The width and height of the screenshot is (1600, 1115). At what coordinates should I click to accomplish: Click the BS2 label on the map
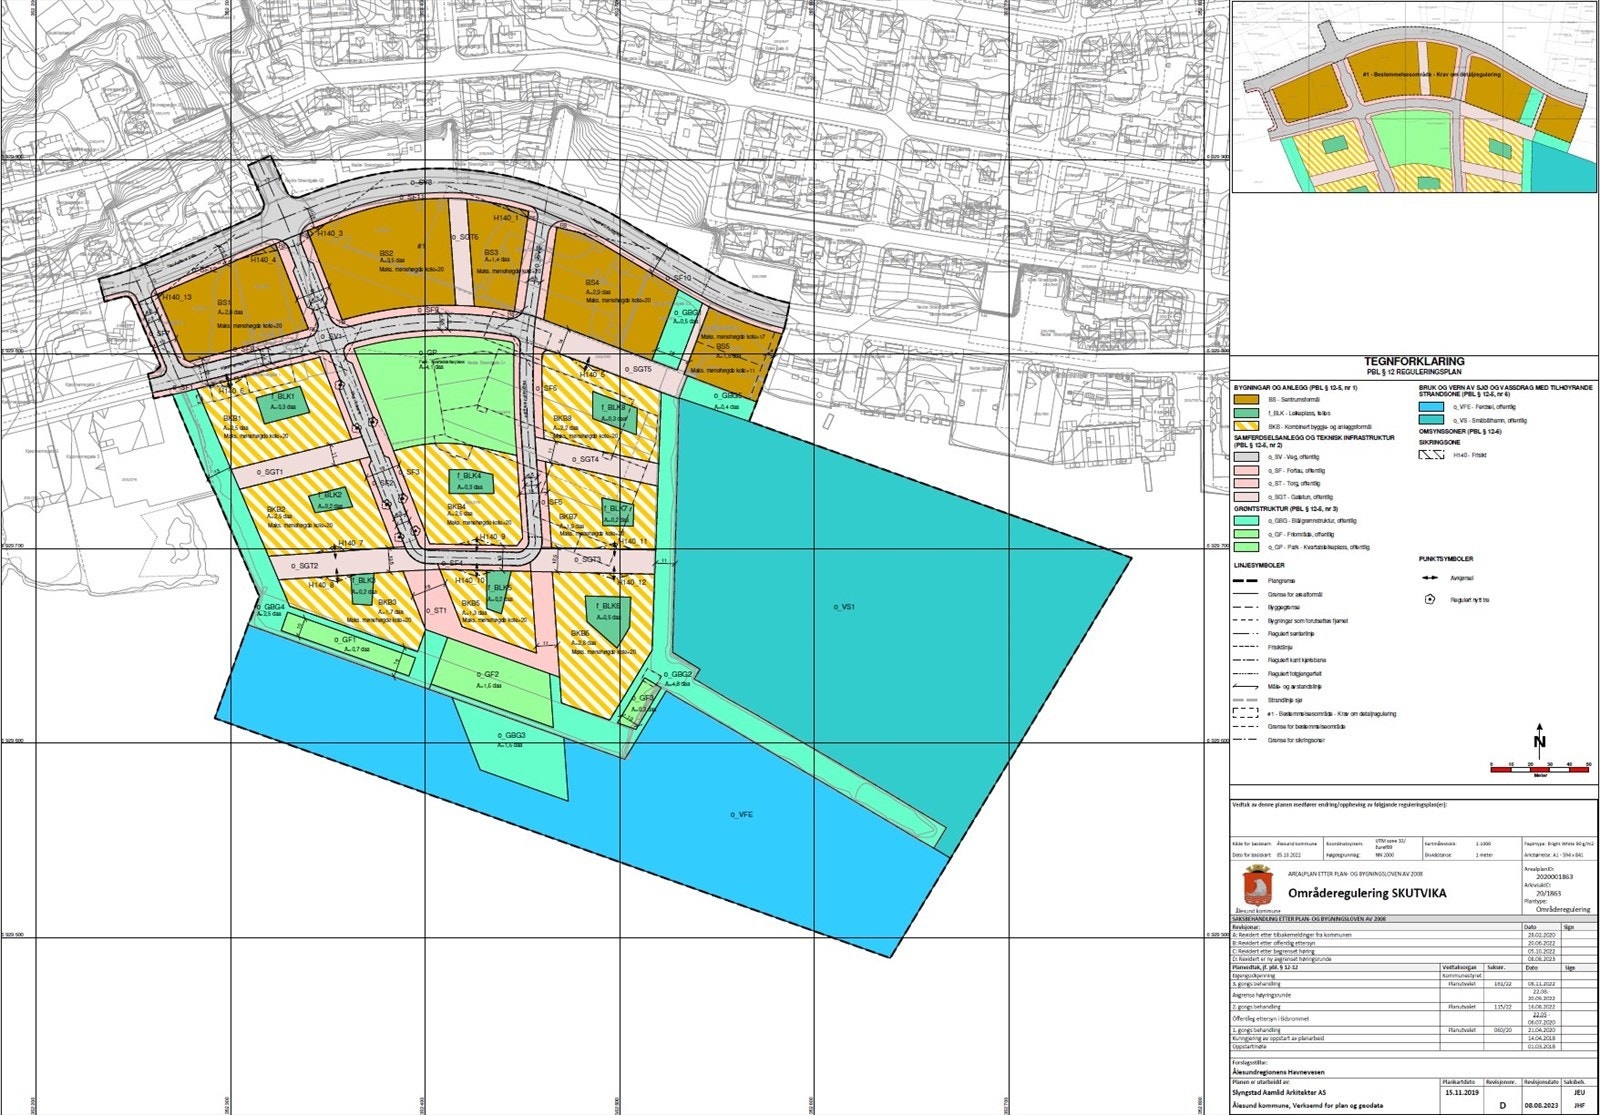[x=388, y=253]
